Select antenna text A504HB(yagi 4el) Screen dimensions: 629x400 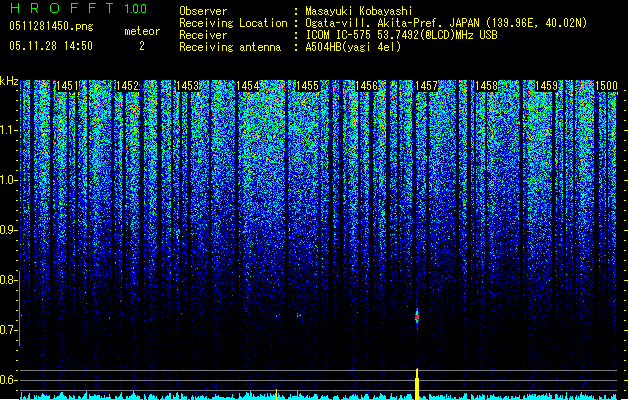(353, 47)
